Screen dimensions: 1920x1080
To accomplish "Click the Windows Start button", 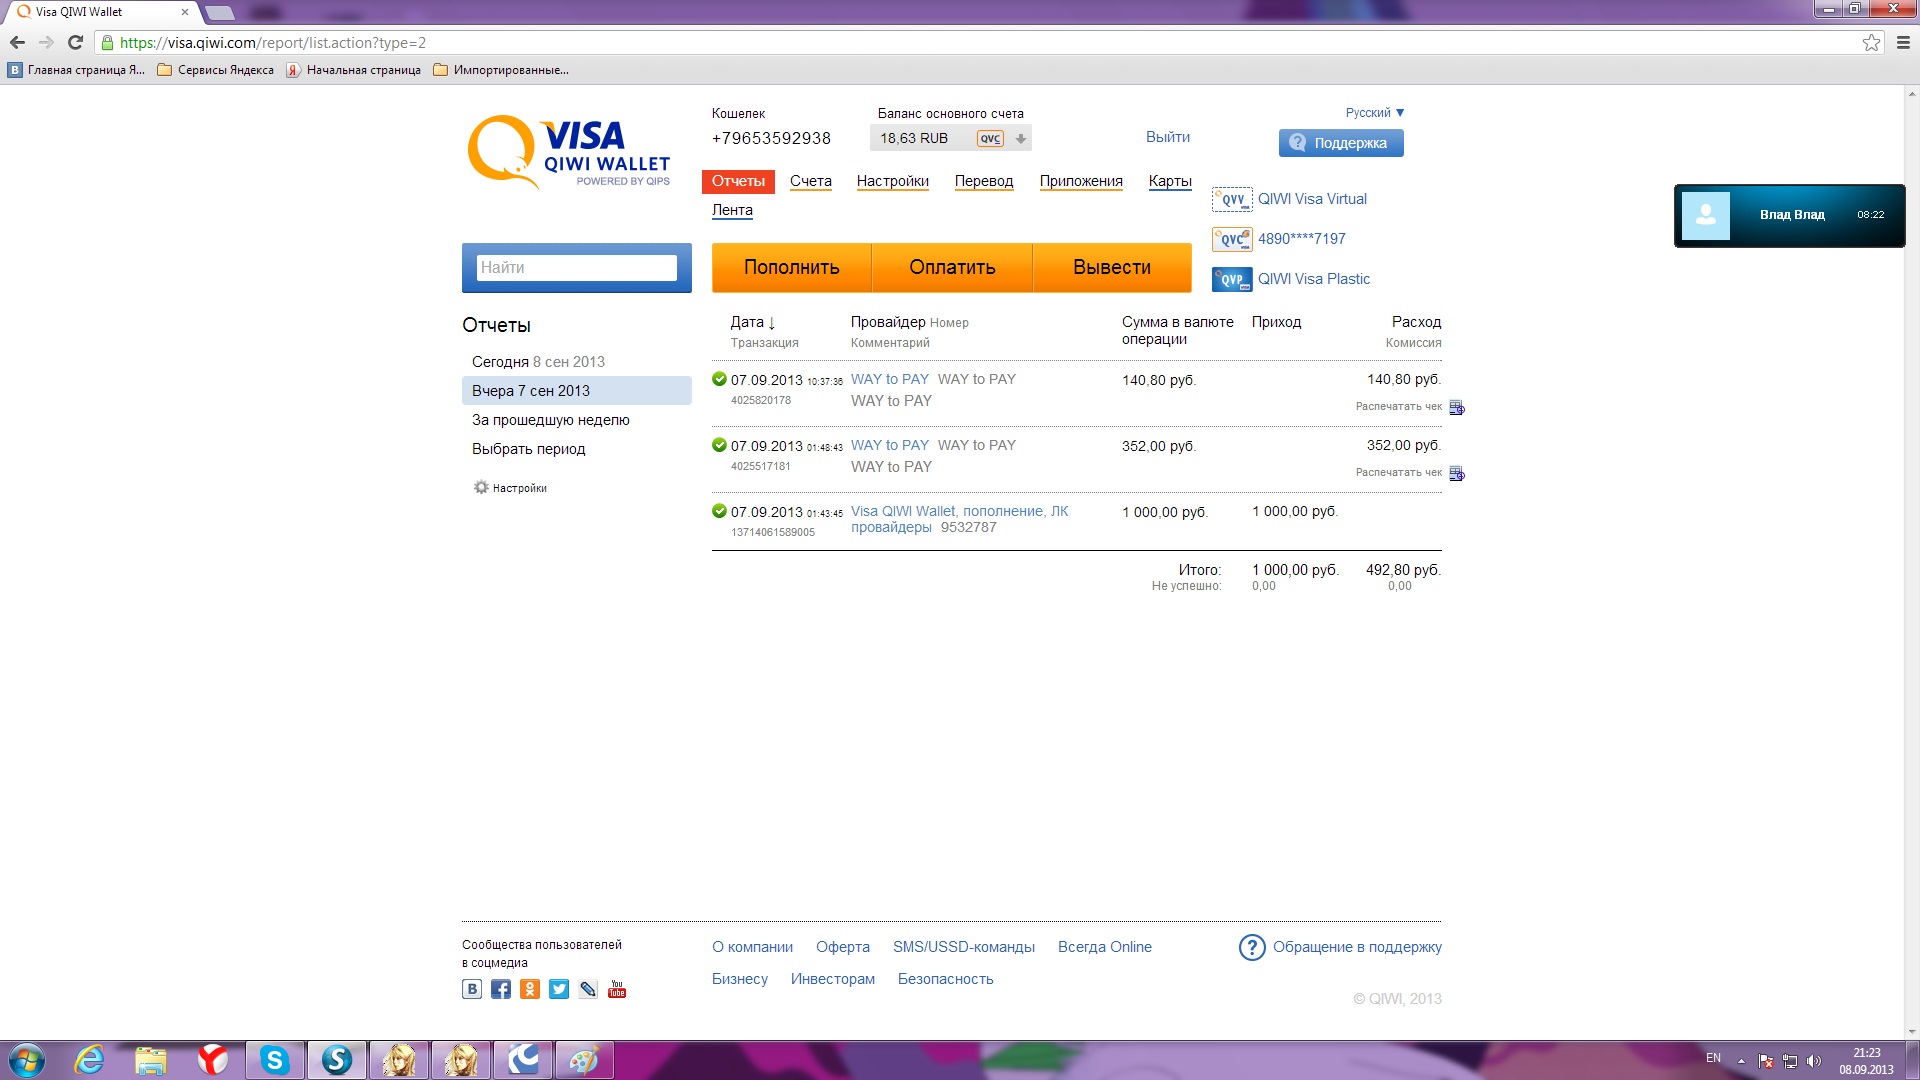I will [27, 1060].
